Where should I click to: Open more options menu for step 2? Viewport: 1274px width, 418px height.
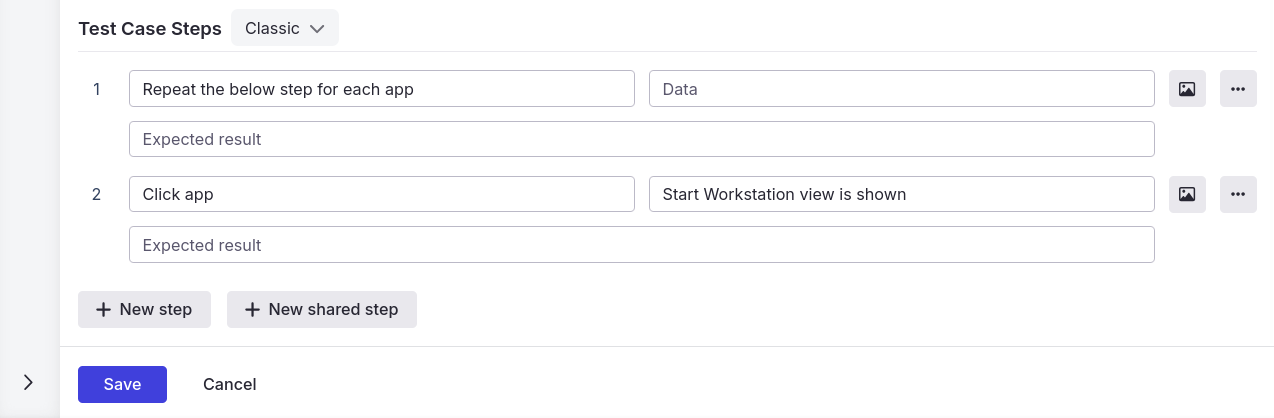pos(1238,194)
